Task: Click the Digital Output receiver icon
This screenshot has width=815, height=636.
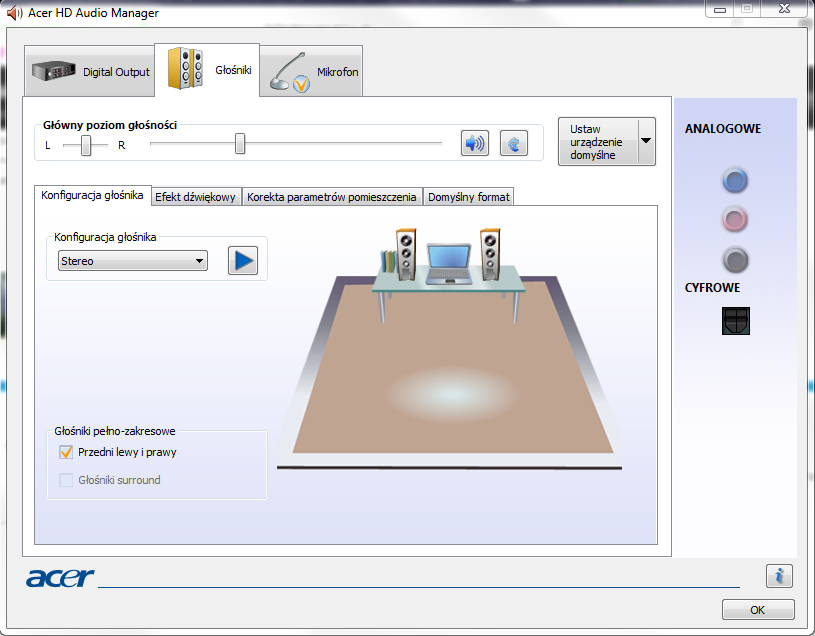Action: pyautogui.click(x=54, y=71)
